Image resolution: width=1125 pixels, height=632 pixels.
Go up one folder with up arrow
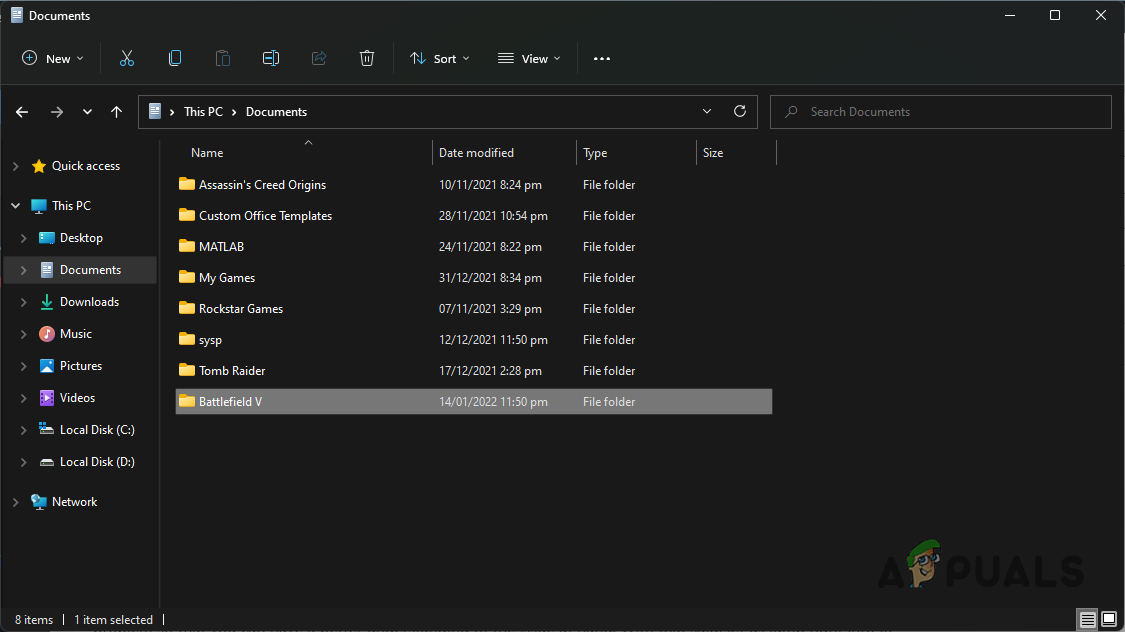pos(117,112)
